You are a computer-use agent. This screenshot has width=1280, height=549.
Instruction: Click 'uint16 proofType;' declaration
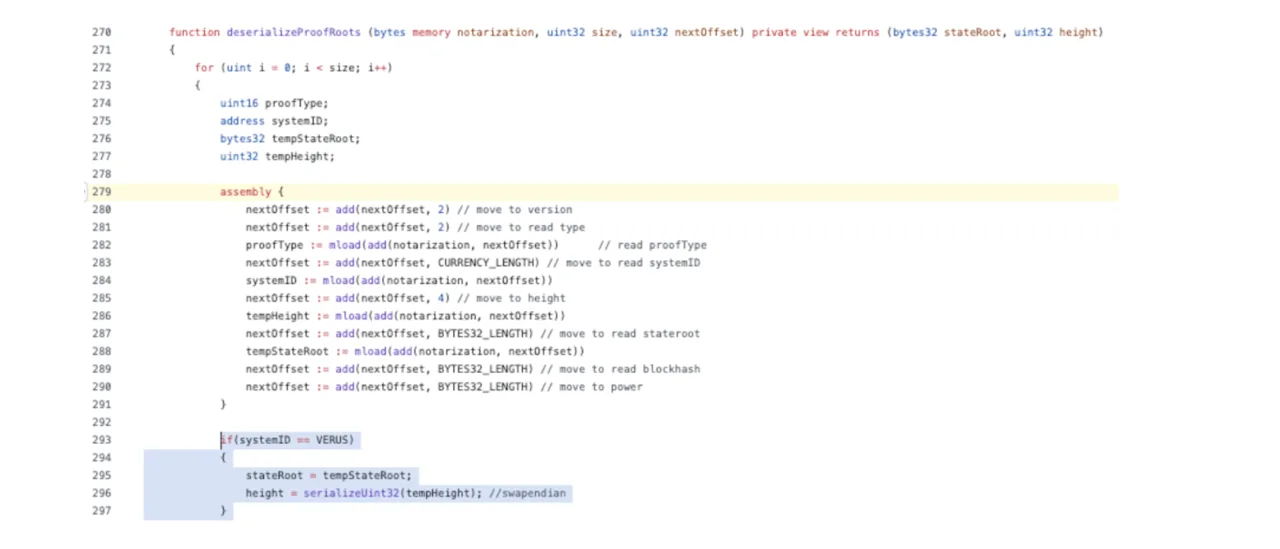pyautogui.click(x=274, y=103)
